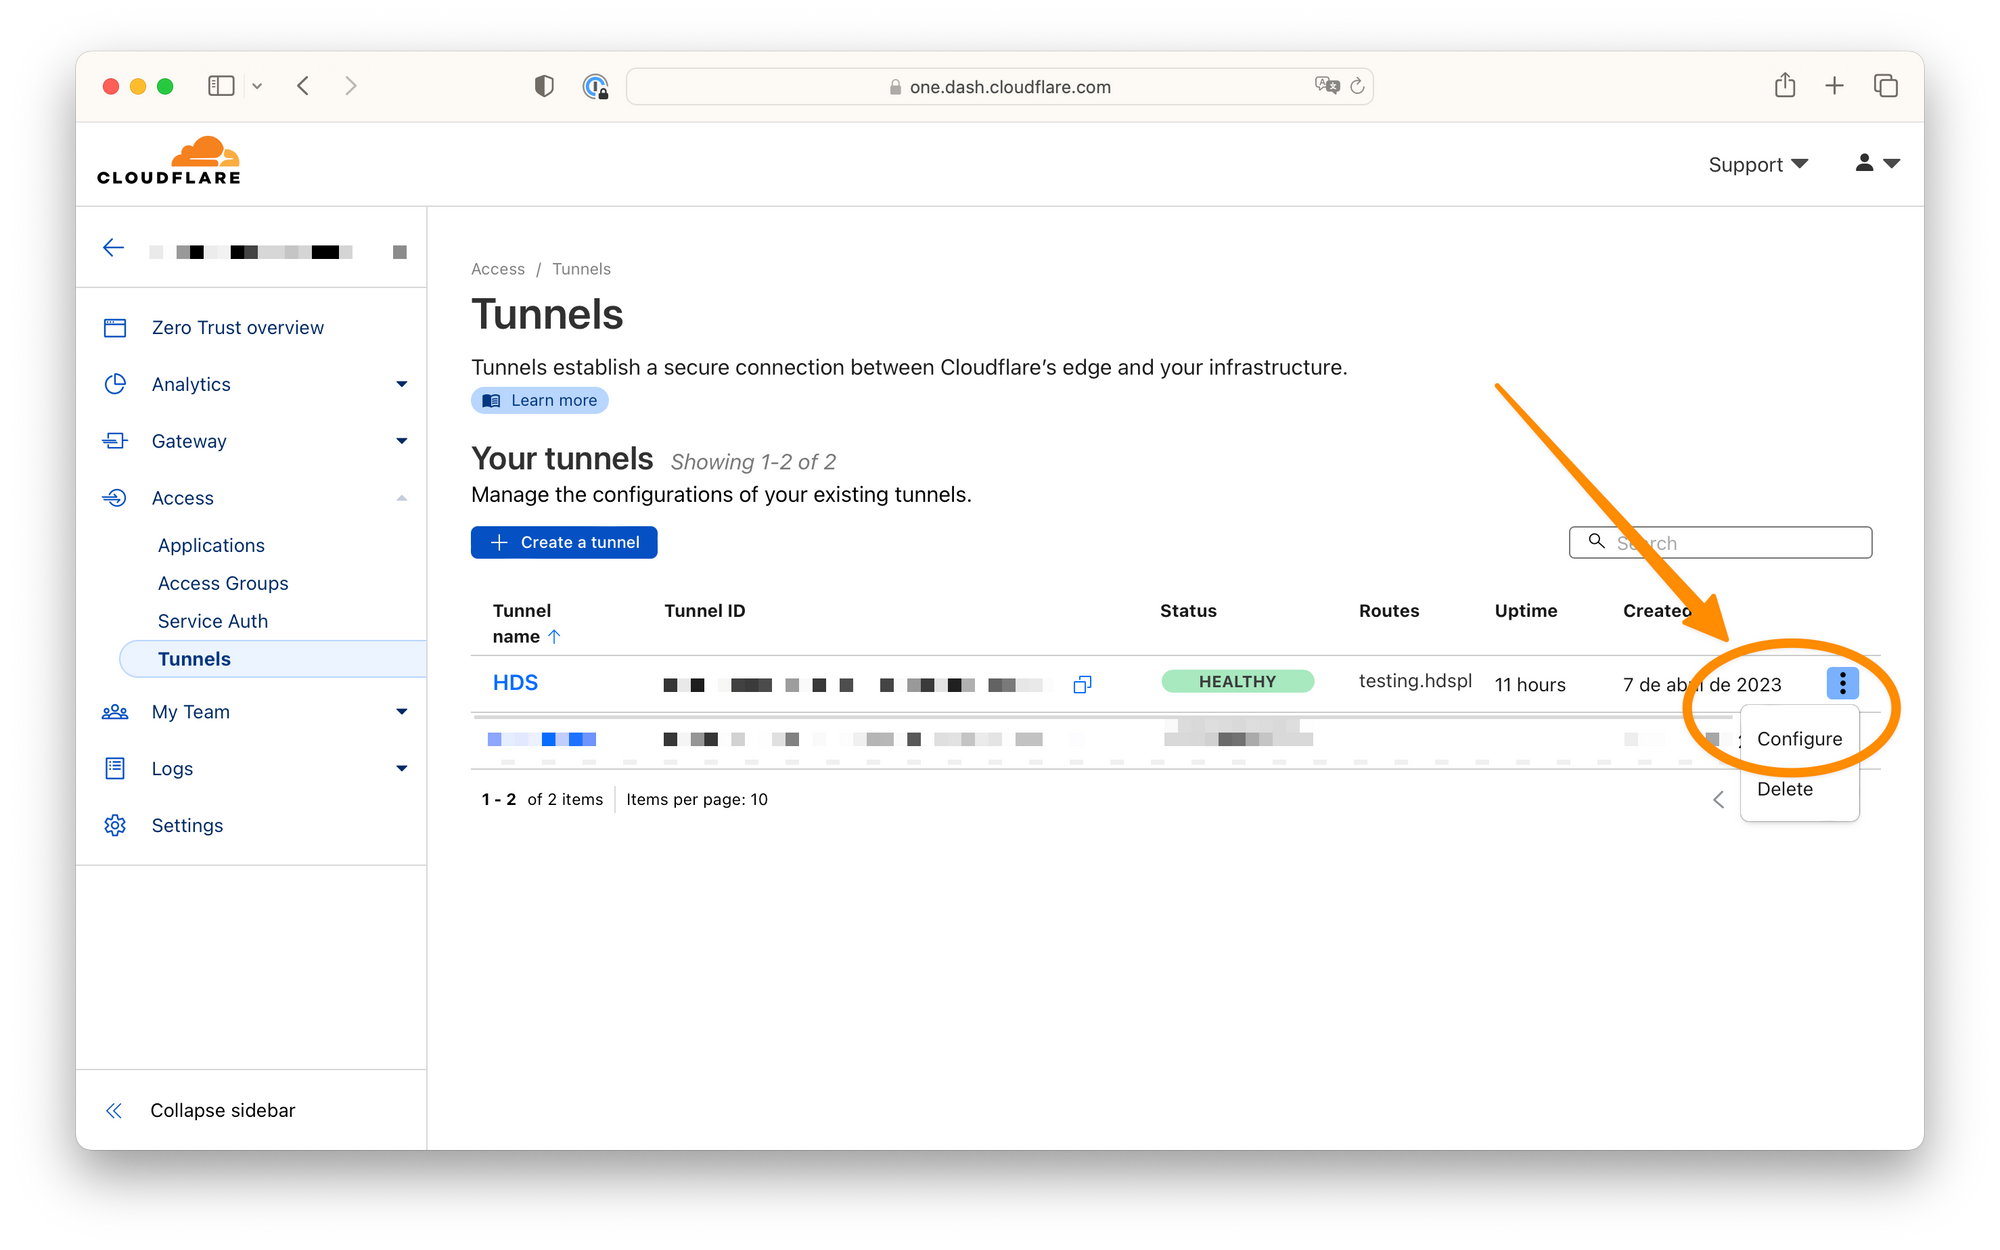This screenshot has height=1250, width=2000.
Task: Click the Routes column header
Action: (1389, 611)
